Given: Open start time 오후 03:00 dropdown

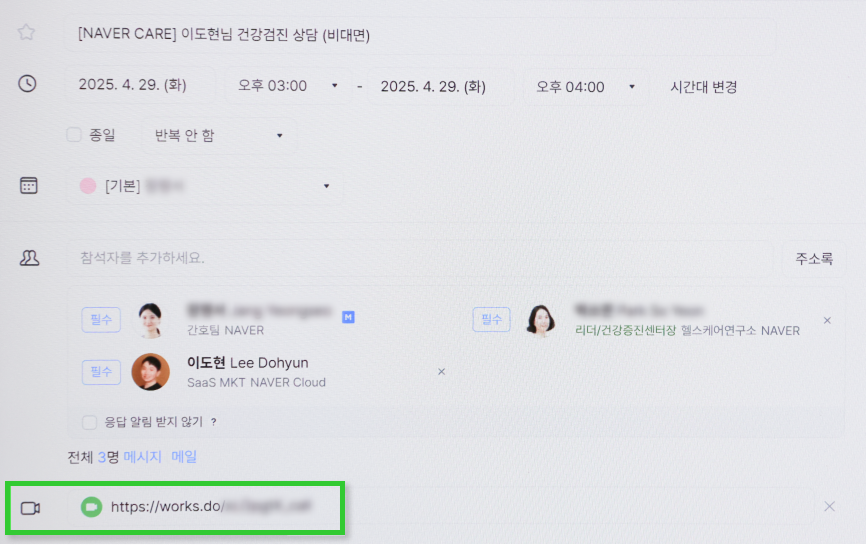Looking at the screenshot, I should [287, 86].
